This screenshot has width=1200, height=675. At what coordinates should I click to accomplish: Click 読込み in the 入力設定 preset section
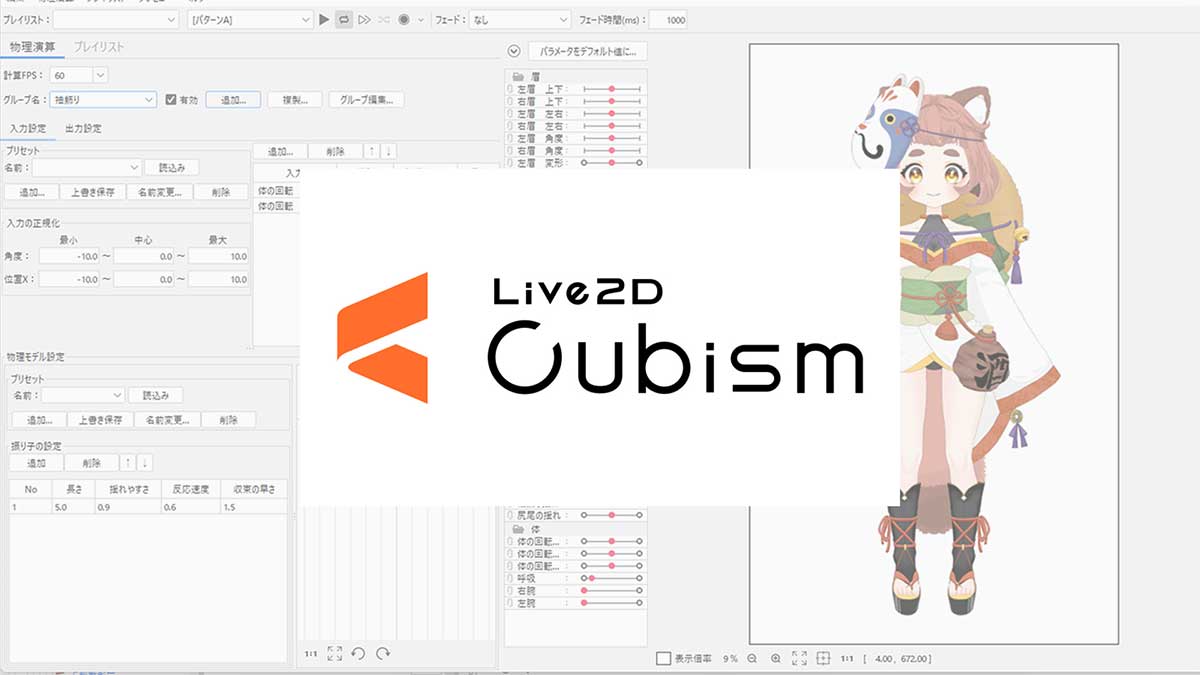(x=172, y=168)
